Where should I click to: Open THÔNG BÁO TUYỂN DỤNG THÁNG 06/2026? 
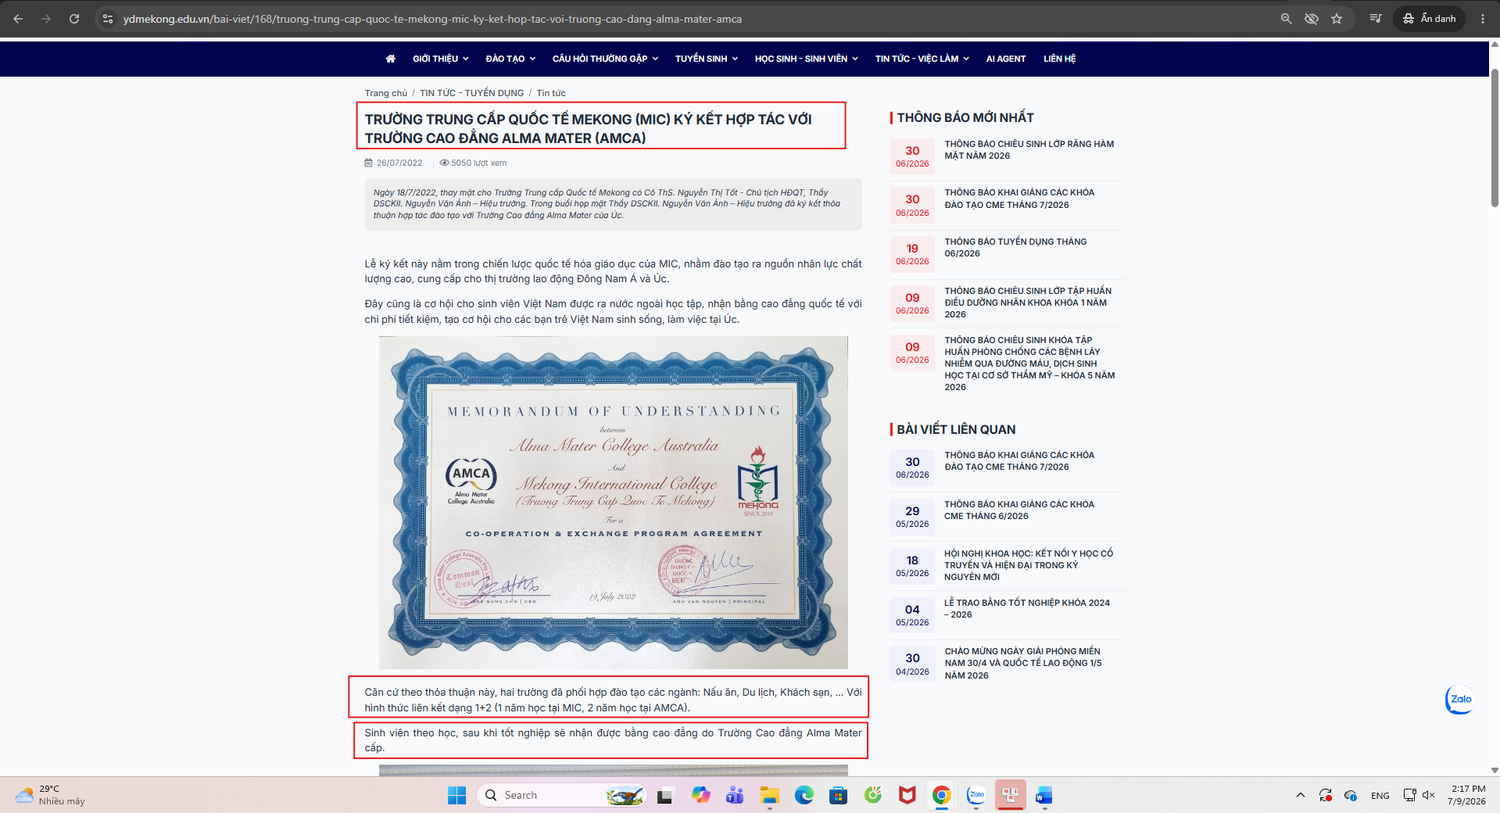[1015, 248]
